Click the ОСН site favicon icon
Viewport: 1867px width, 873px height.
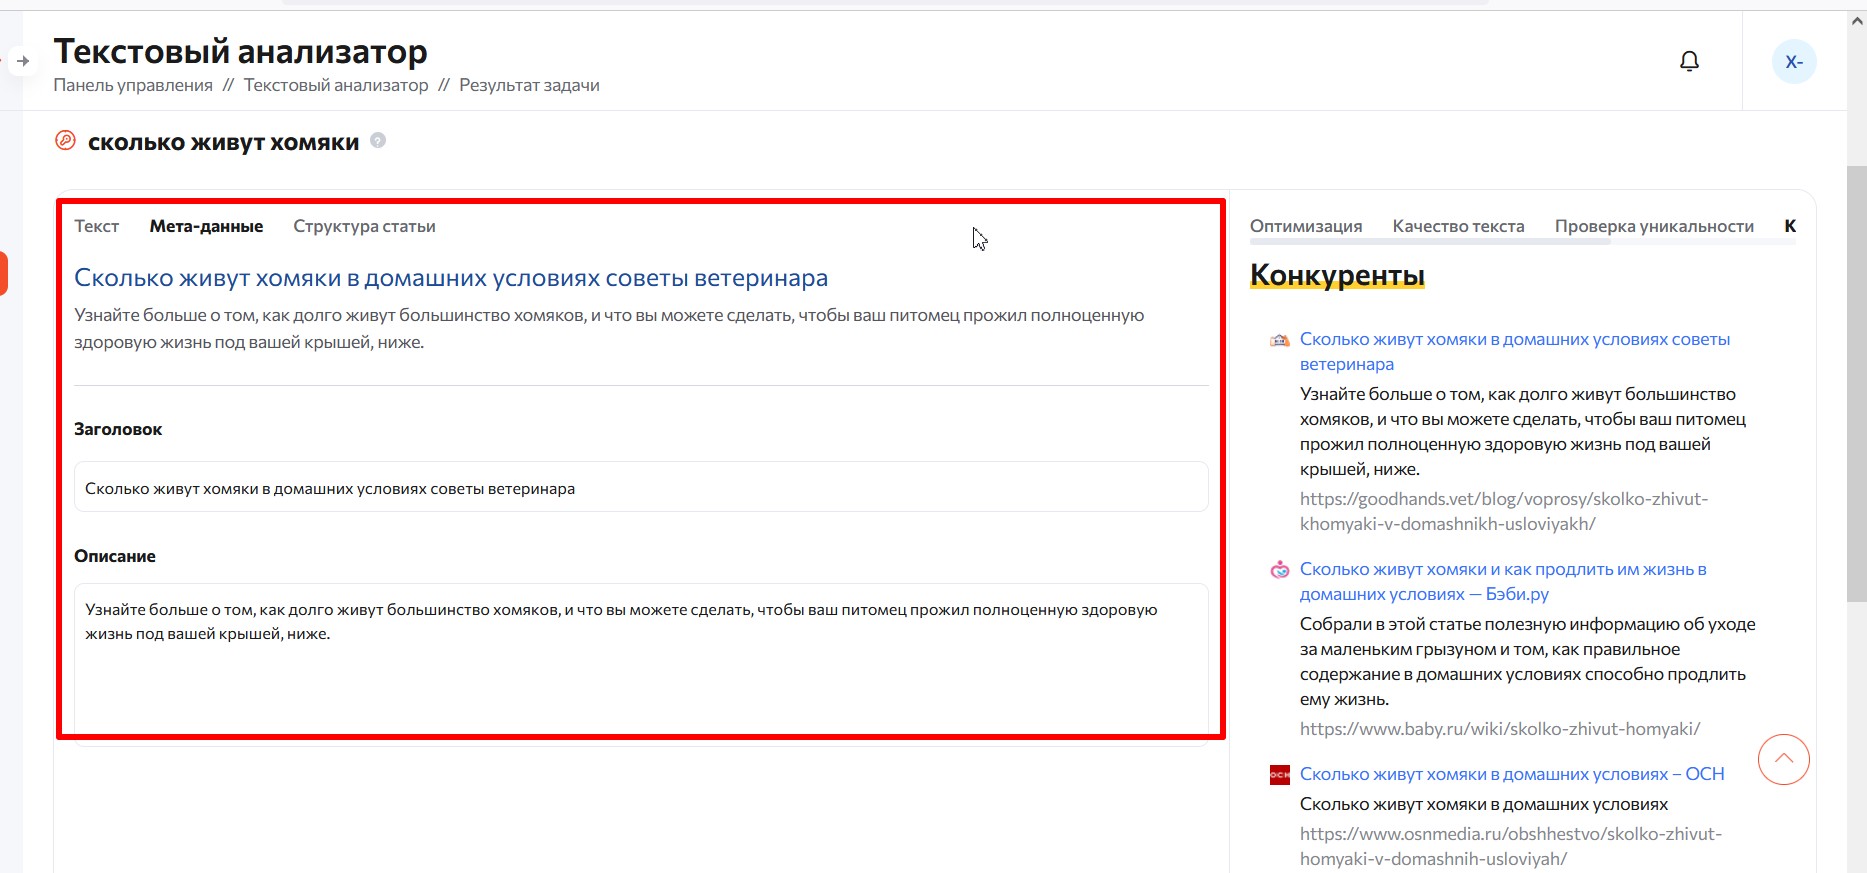(1279, 775)
